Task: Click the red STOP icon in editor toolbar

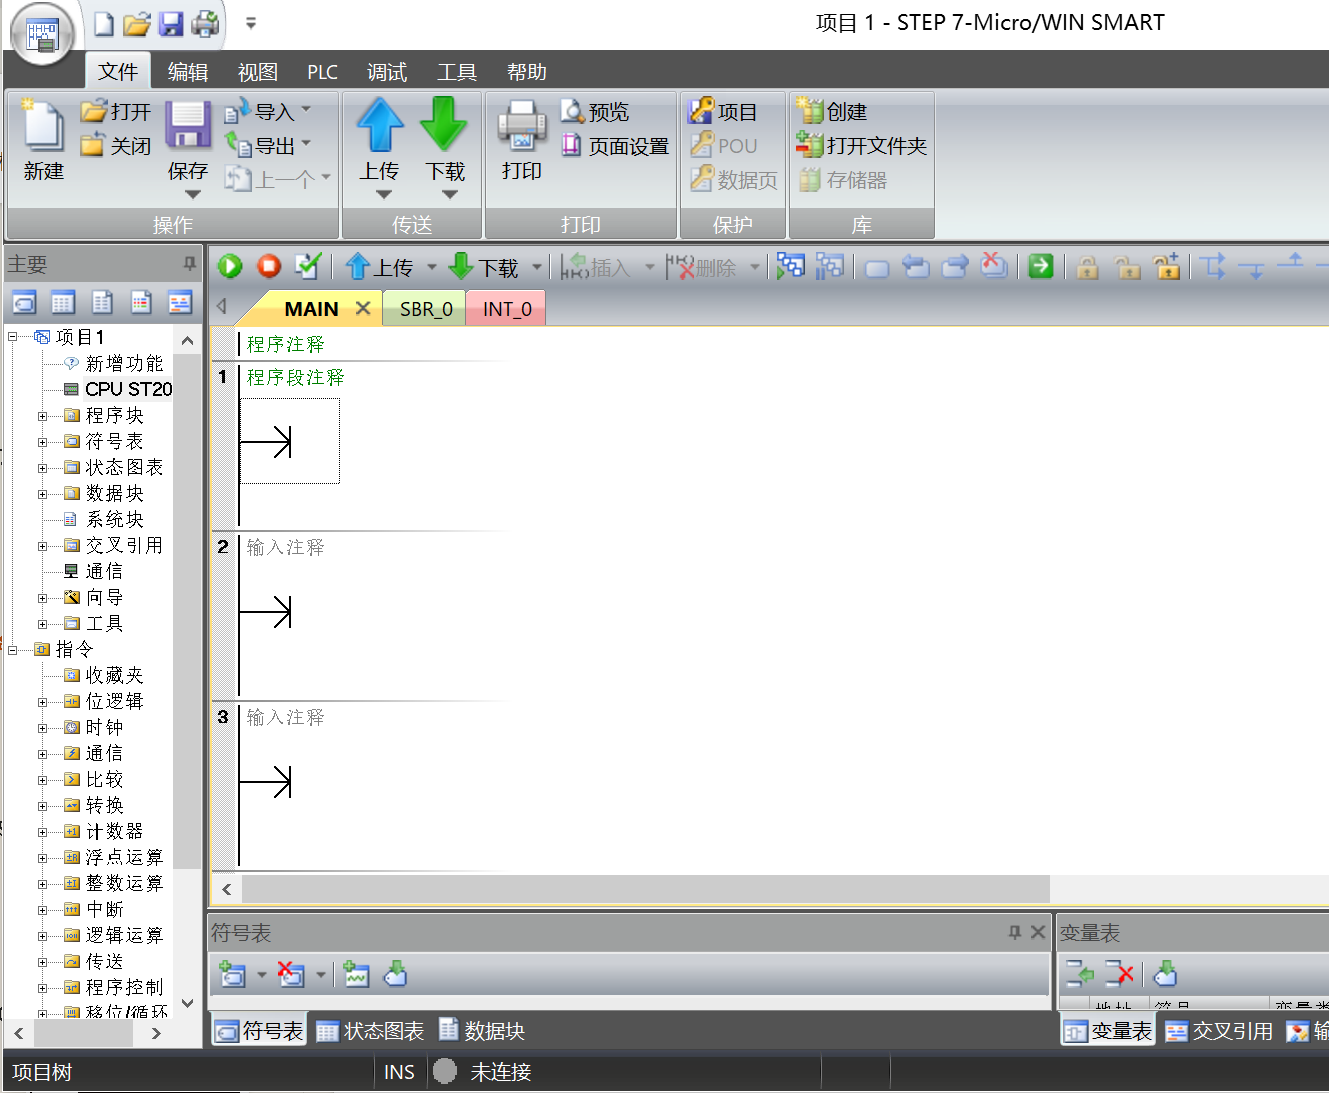Action: tap(268, 266)
